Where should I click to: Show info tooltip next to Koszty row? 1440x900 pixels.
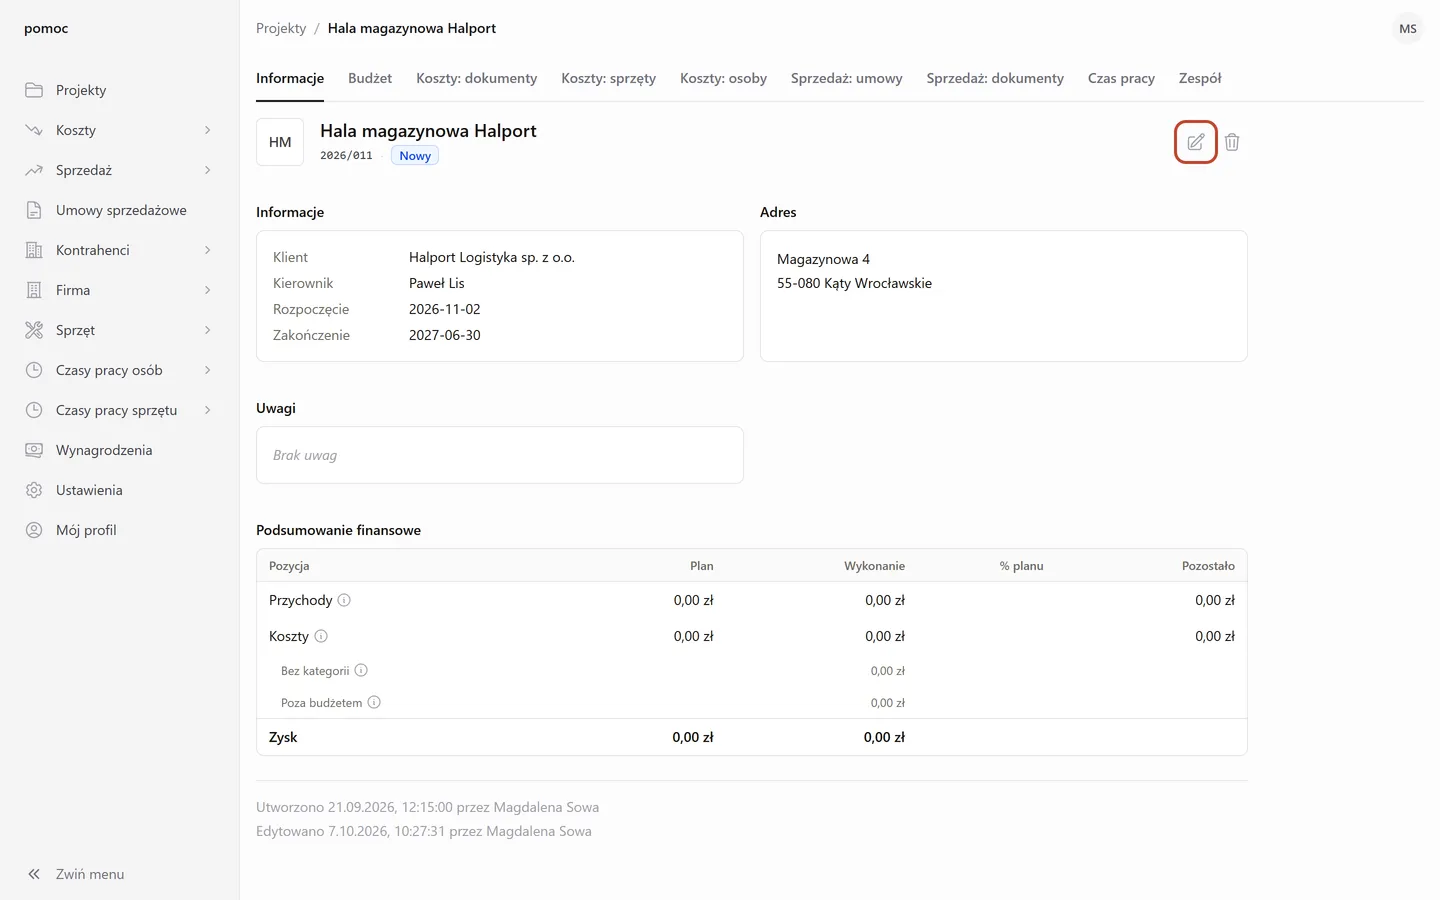321,636
